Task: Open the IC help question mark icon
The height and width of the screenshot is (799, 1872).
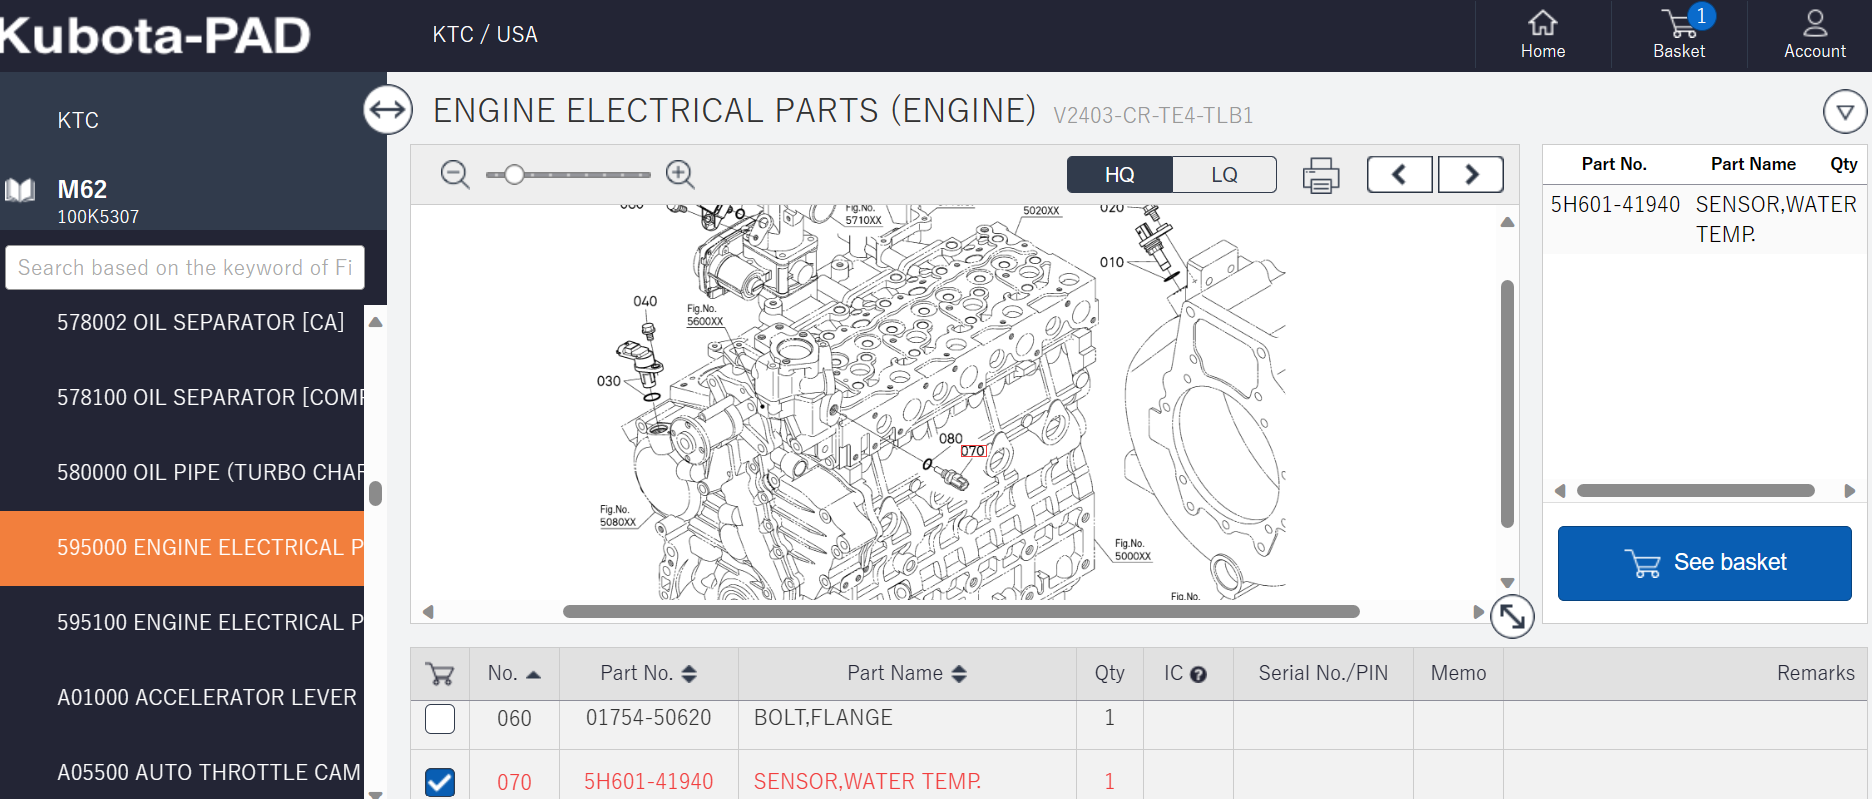Action: (x=1198, y=675)
